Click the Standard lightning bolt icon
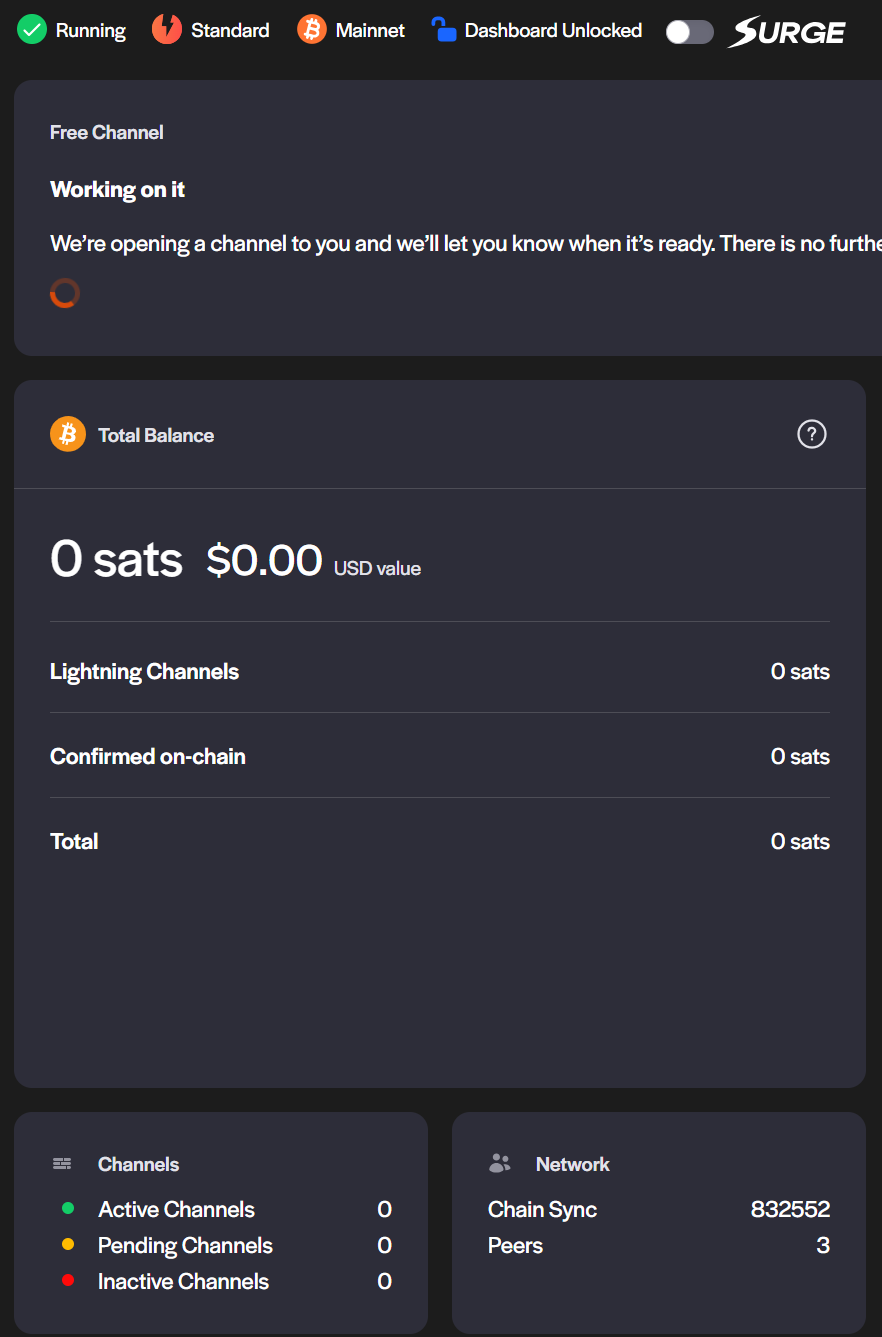 click(x=167, y=30)
